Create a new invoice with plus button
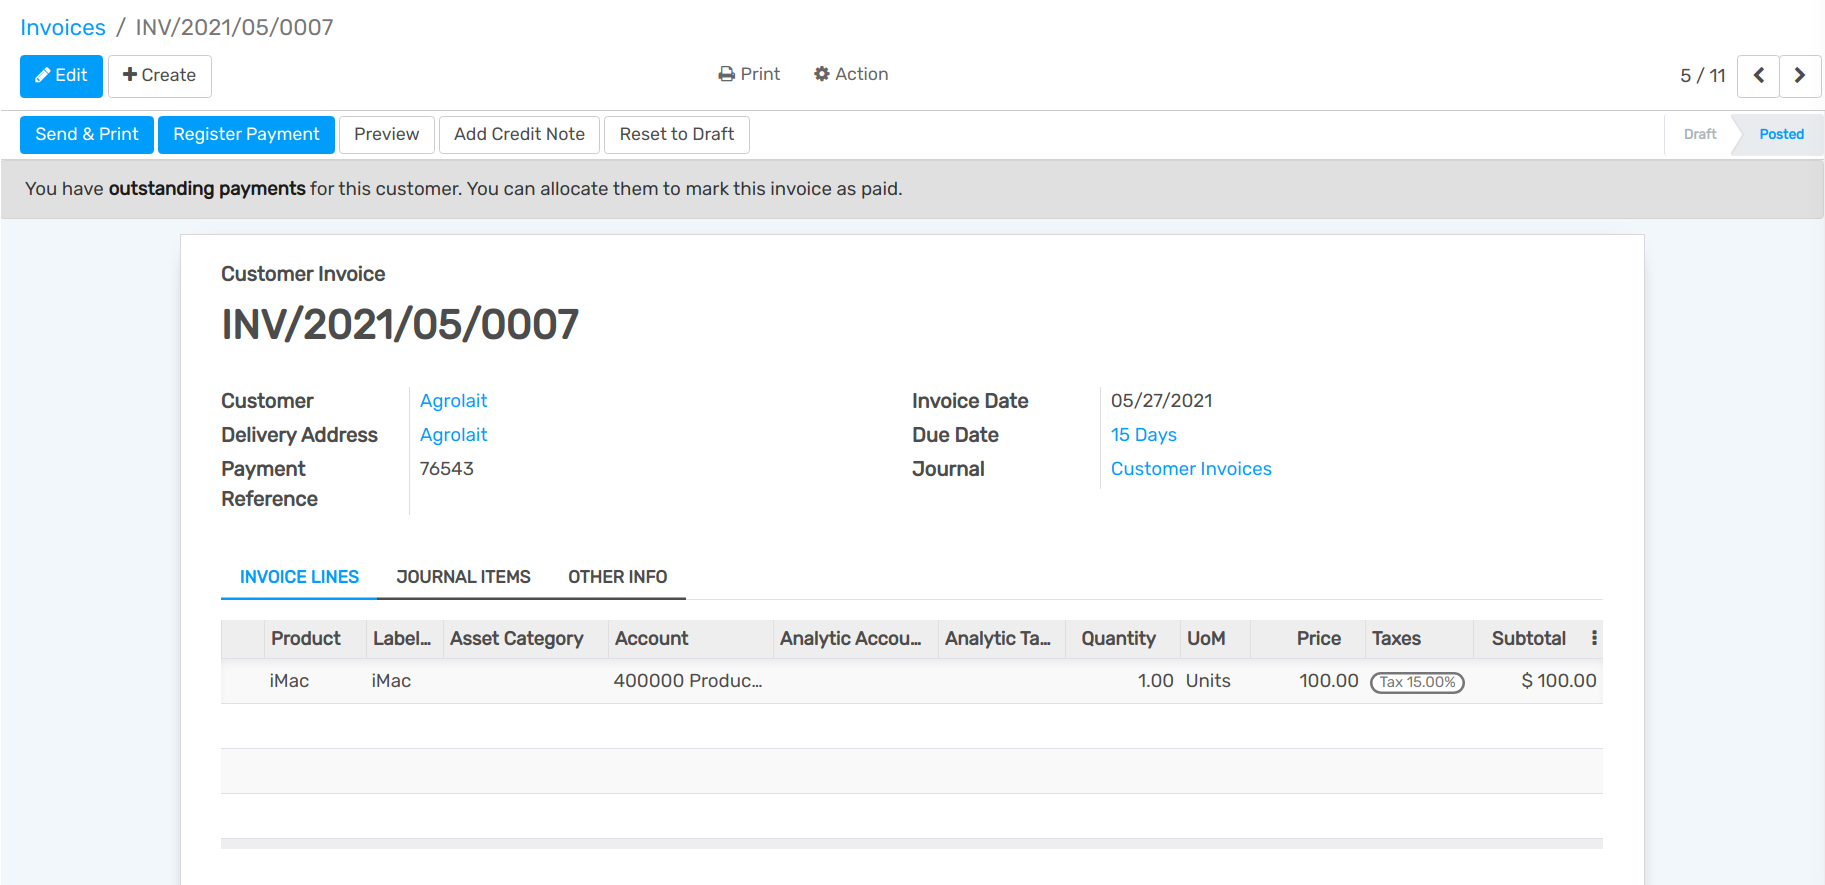 [x=159, y=76]
